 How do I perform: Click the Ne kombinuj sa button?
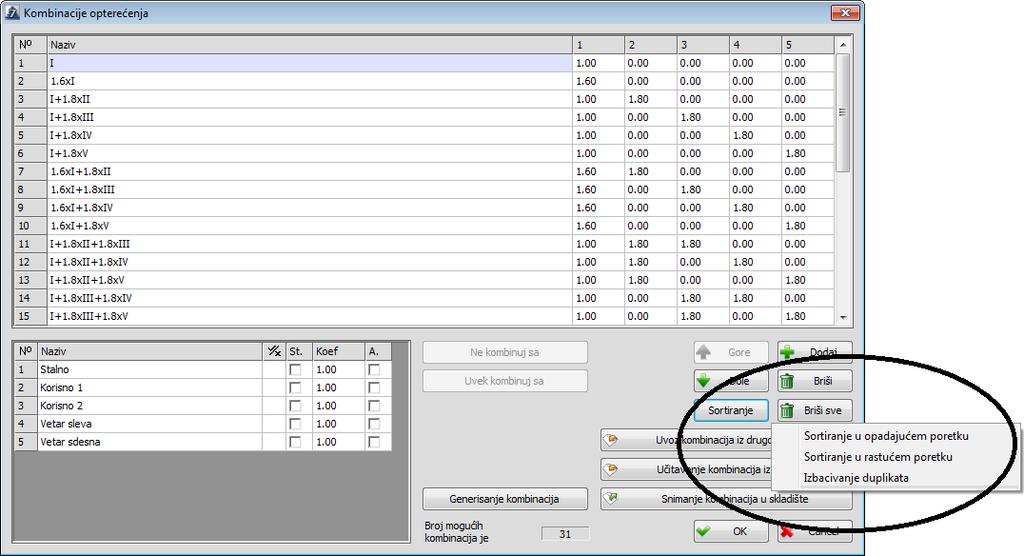pyautogui.click(x=504, y=352)
